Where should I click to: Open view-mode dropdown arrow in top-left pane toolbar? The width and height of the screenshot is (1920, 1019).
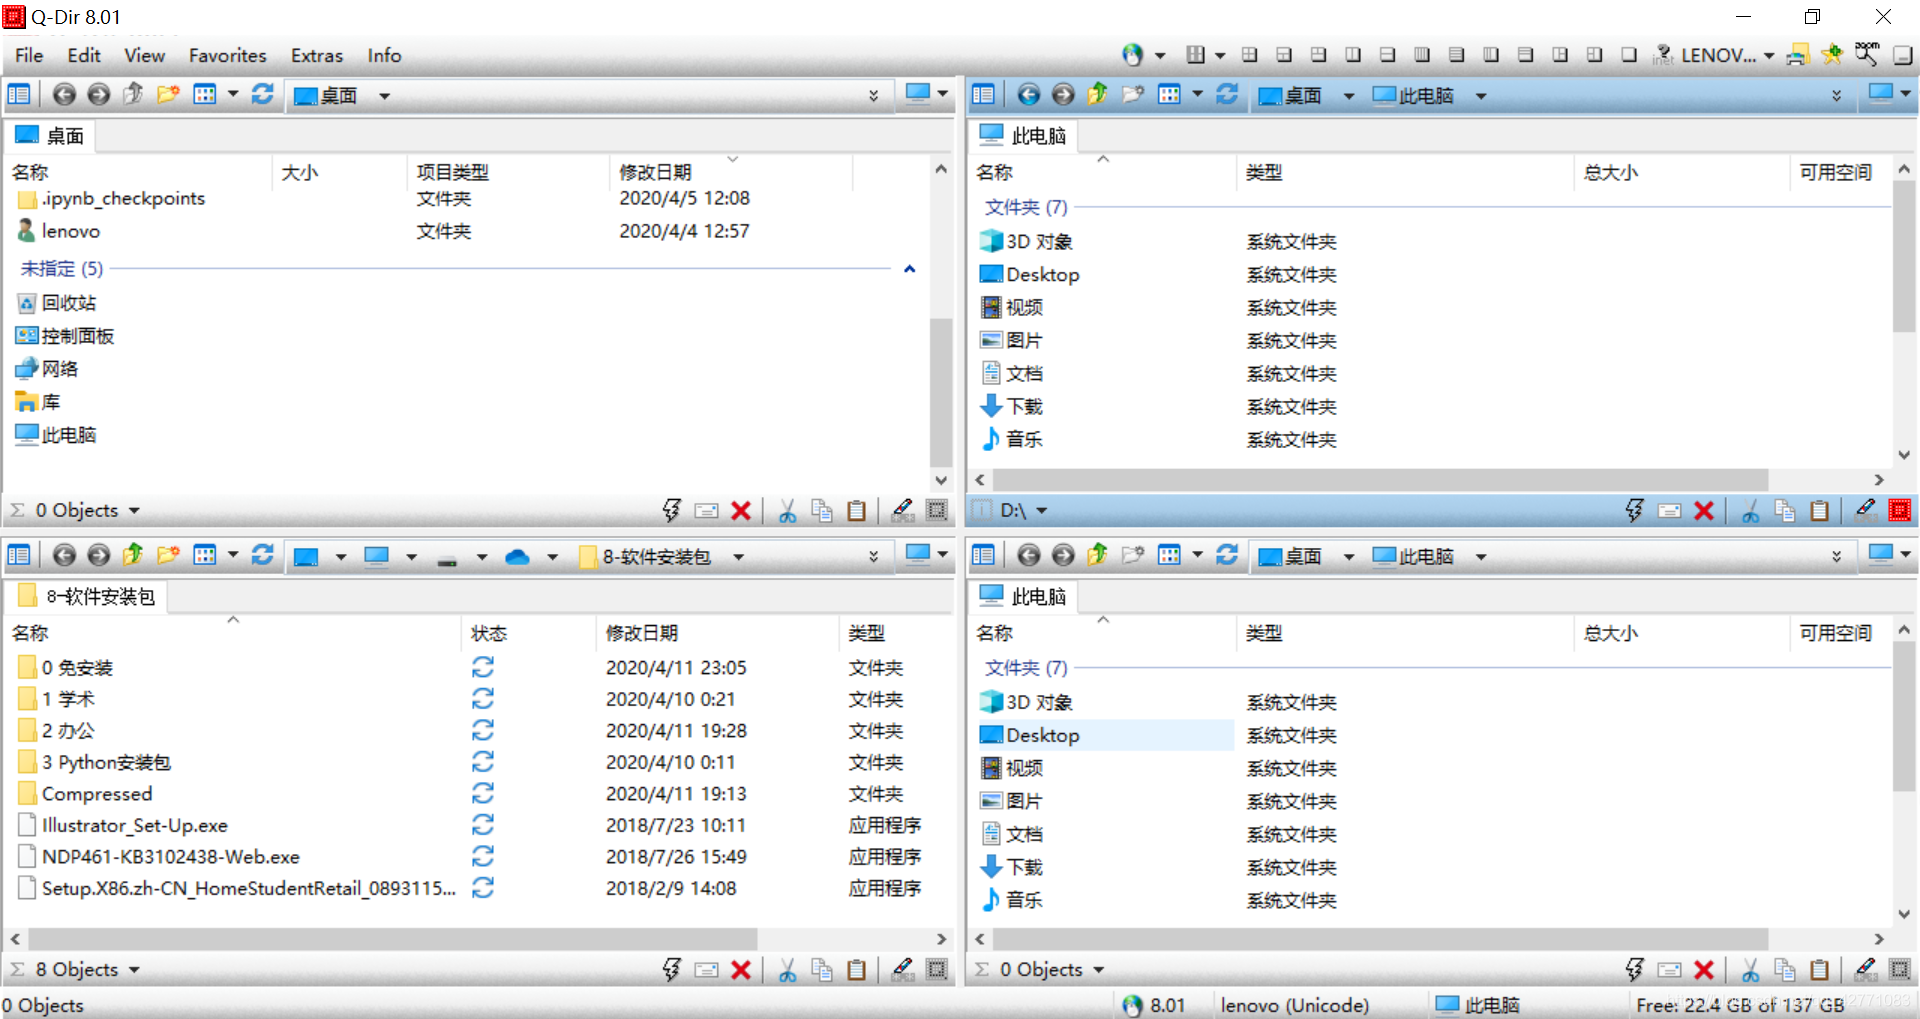(233, 94)
